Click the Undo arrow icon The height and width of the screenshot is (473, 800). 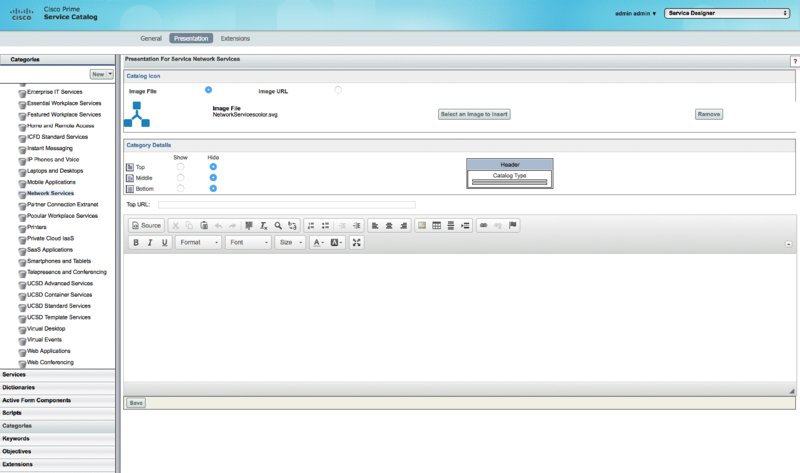[x=218, y=226]
